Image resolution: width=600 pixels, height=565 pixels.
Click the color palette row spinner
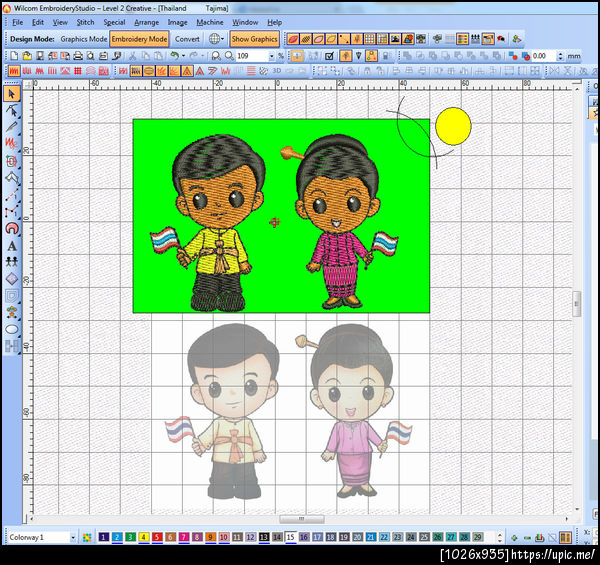tap(500, 538)
